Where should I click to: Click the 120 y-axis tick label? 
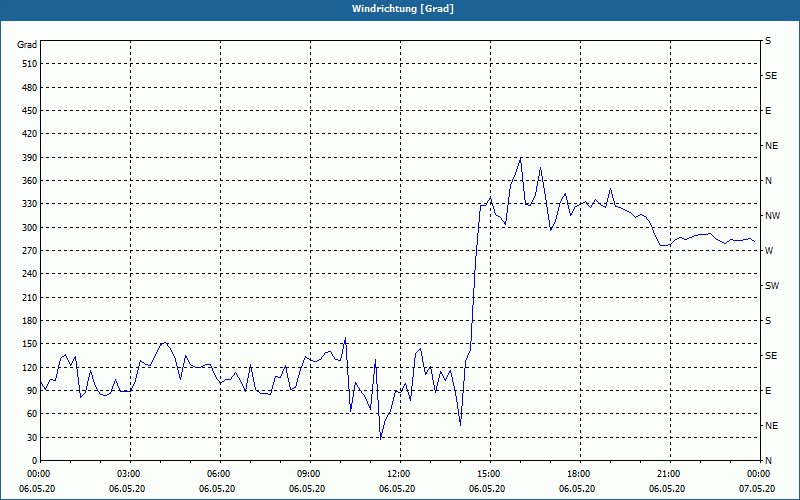(30, 367)
